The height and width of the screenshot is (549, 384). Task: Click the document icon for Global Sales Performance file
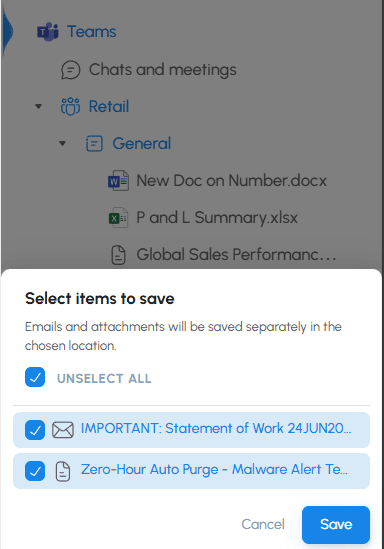click(118, 255)
